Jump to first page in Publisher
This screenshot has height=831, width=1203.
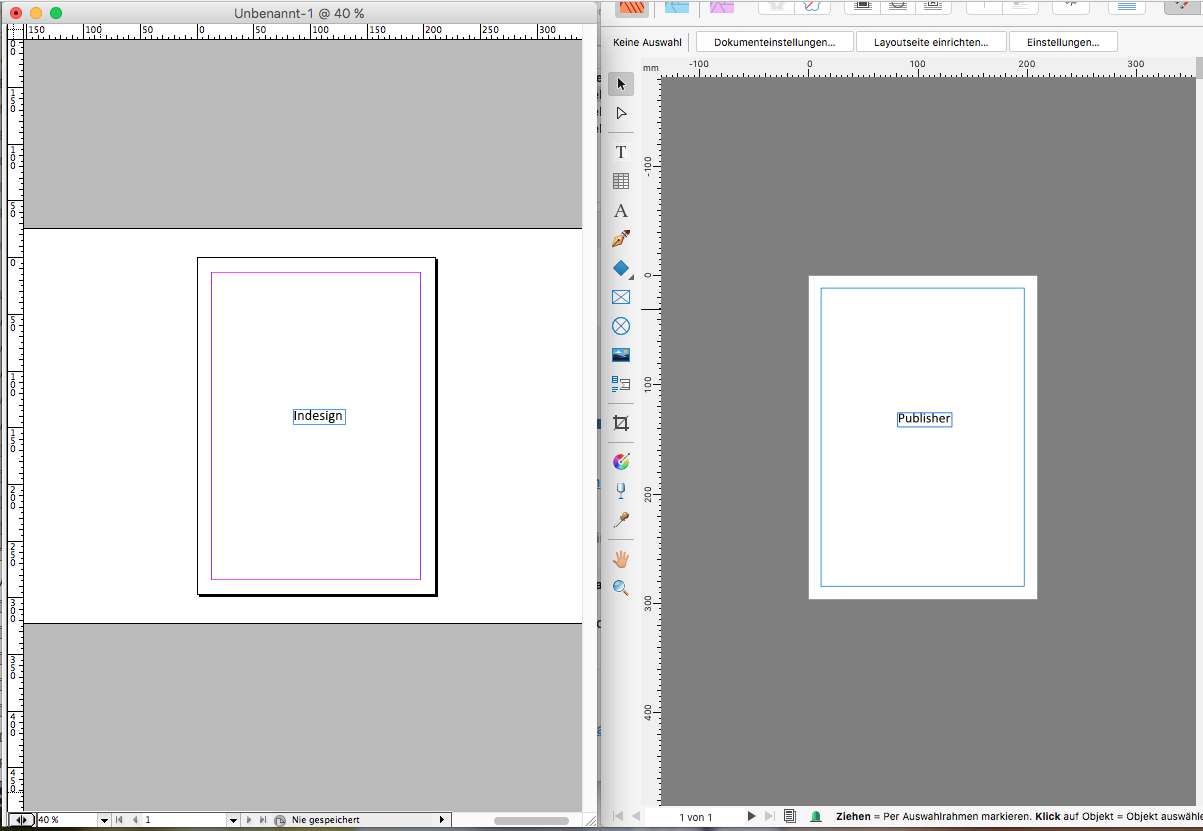click(x=617, y=817)
